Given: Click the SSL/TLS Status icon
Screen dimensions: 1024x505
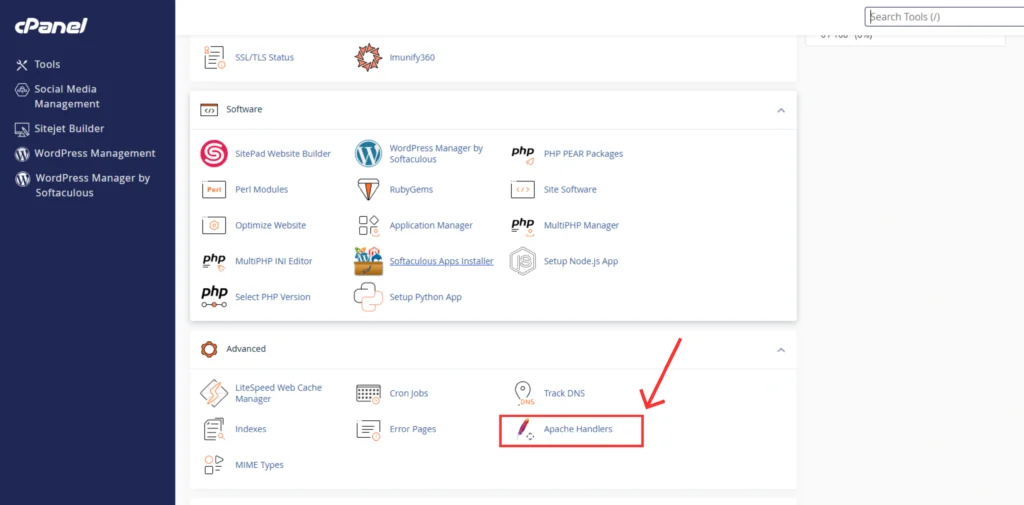Looking at the screenshot, I should pos(214,57).
